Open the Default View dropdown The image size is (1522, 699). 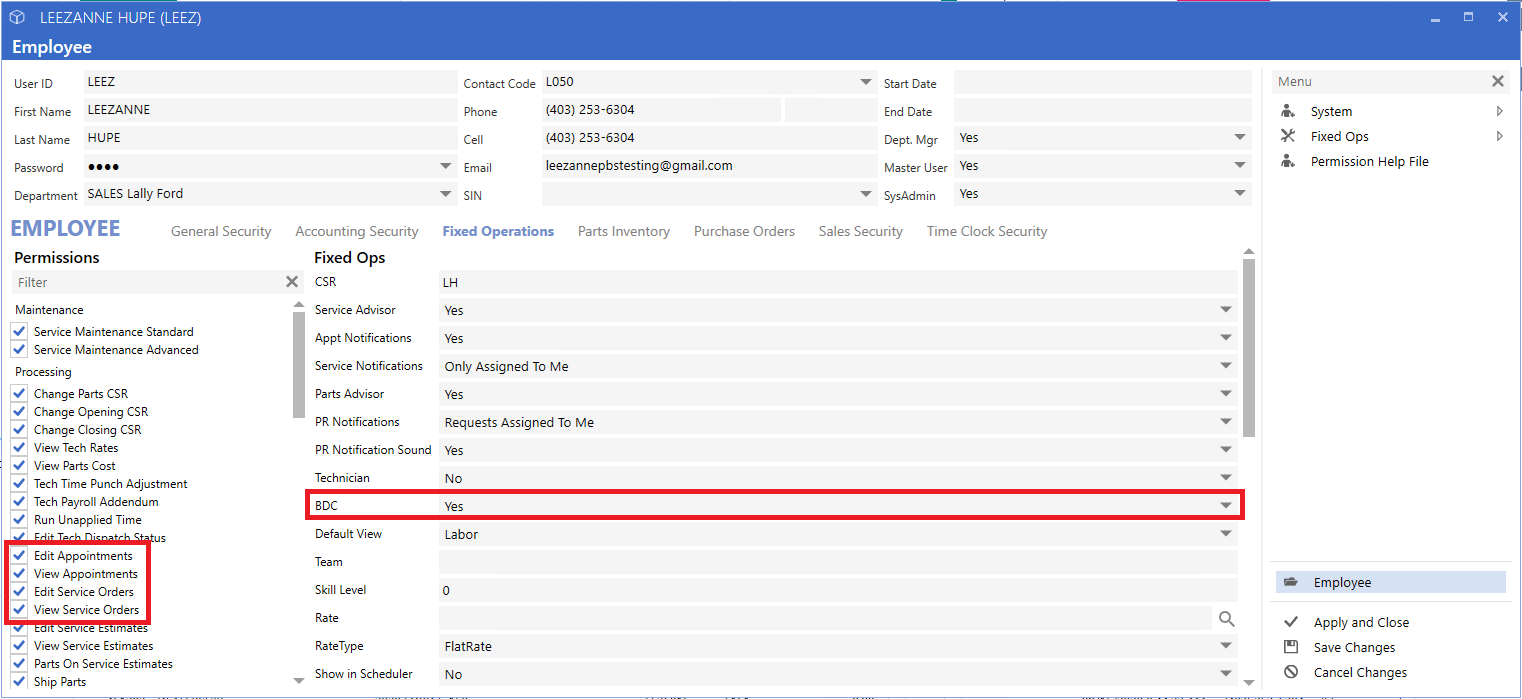(1226, 534)
